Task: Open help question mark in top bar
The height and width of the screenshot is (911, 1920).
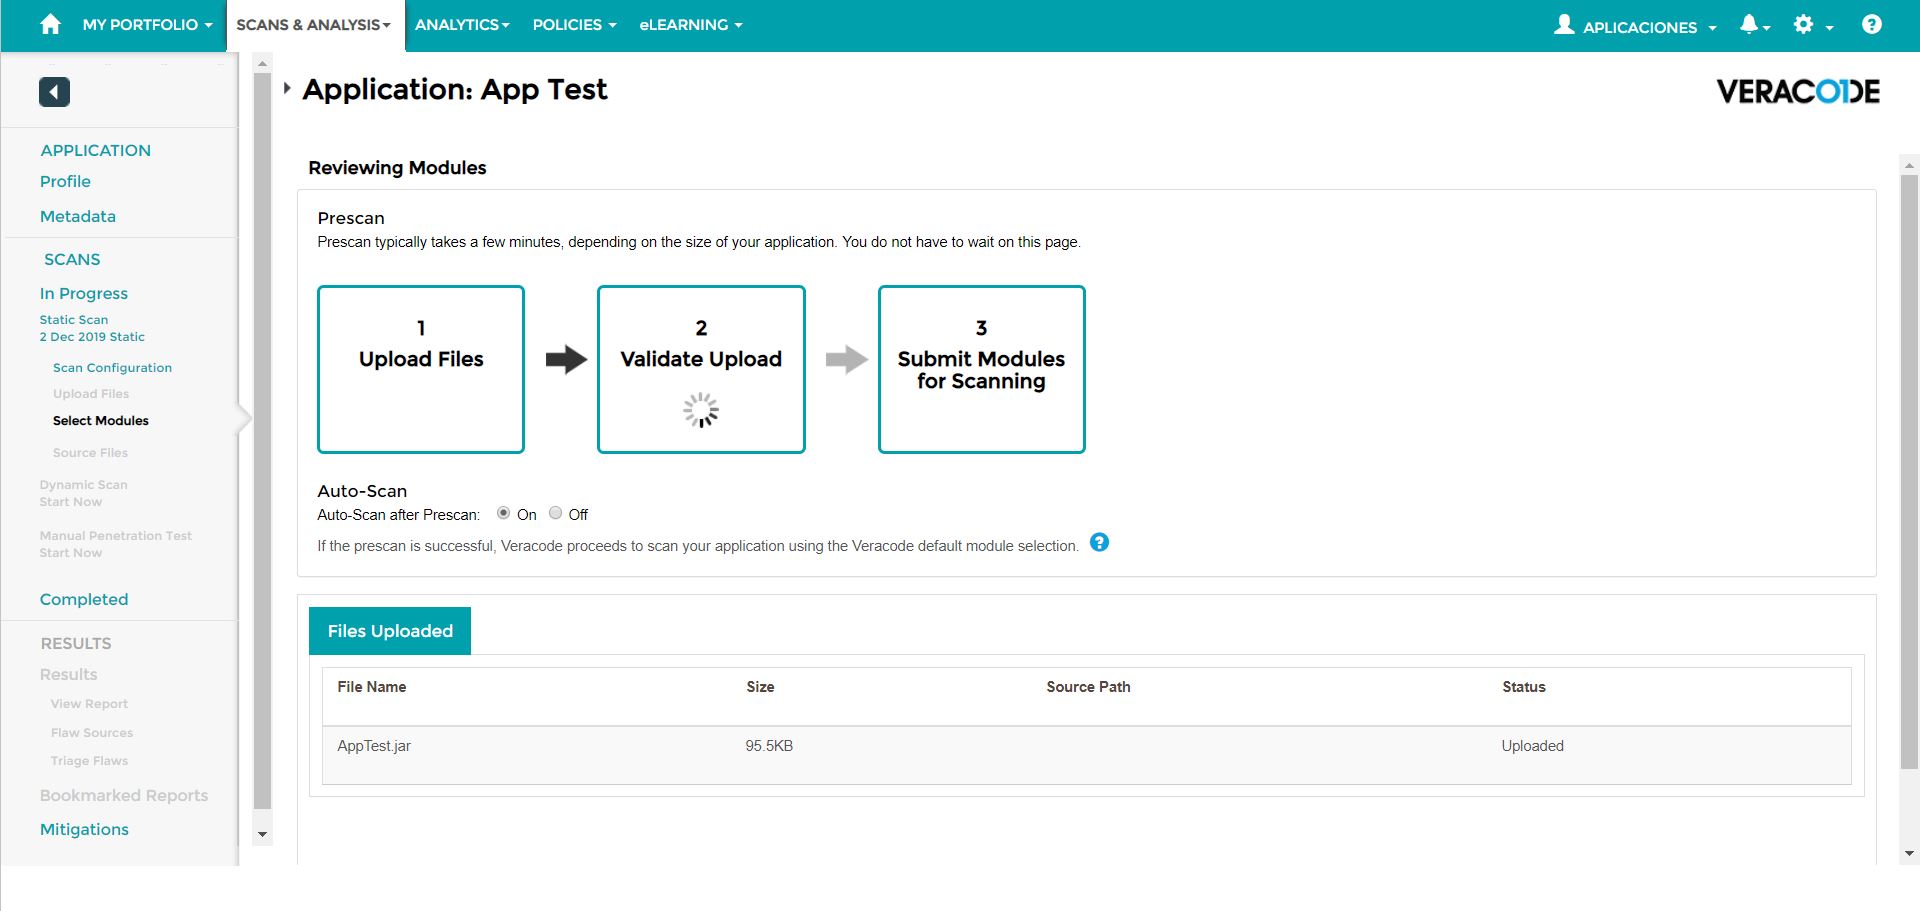Action: pyautogui.click(x=1872, y=25)
